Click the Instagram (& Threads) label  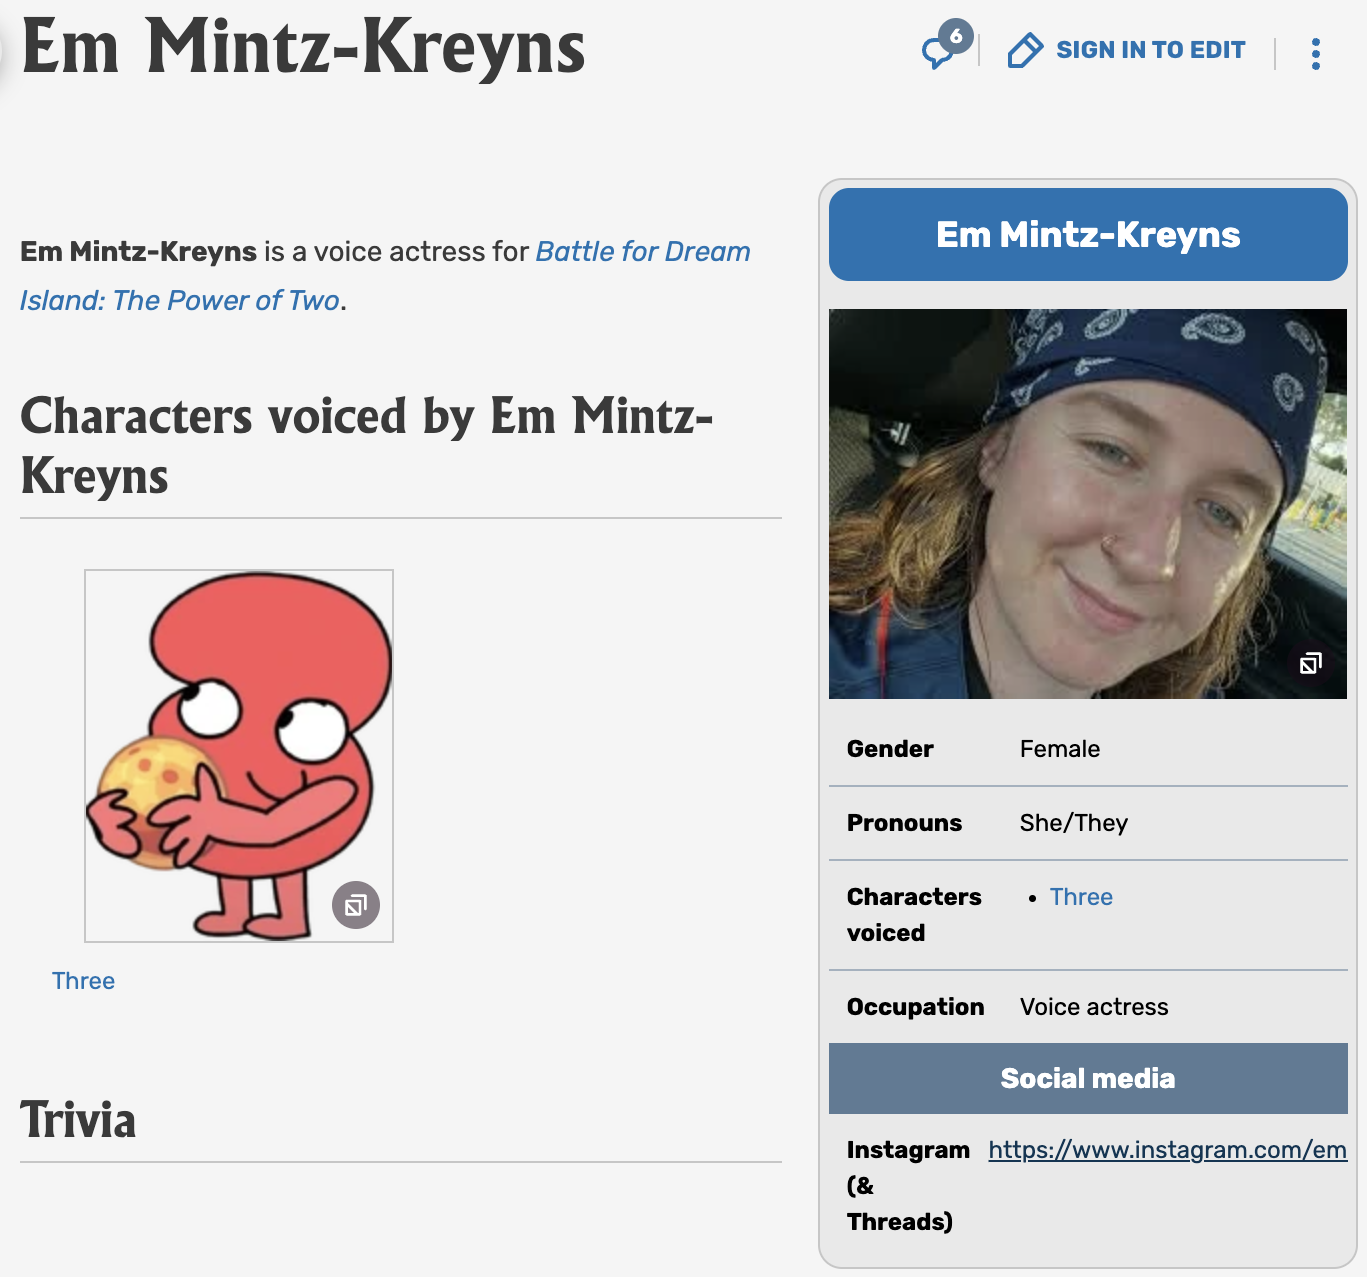click(908, 1186)
